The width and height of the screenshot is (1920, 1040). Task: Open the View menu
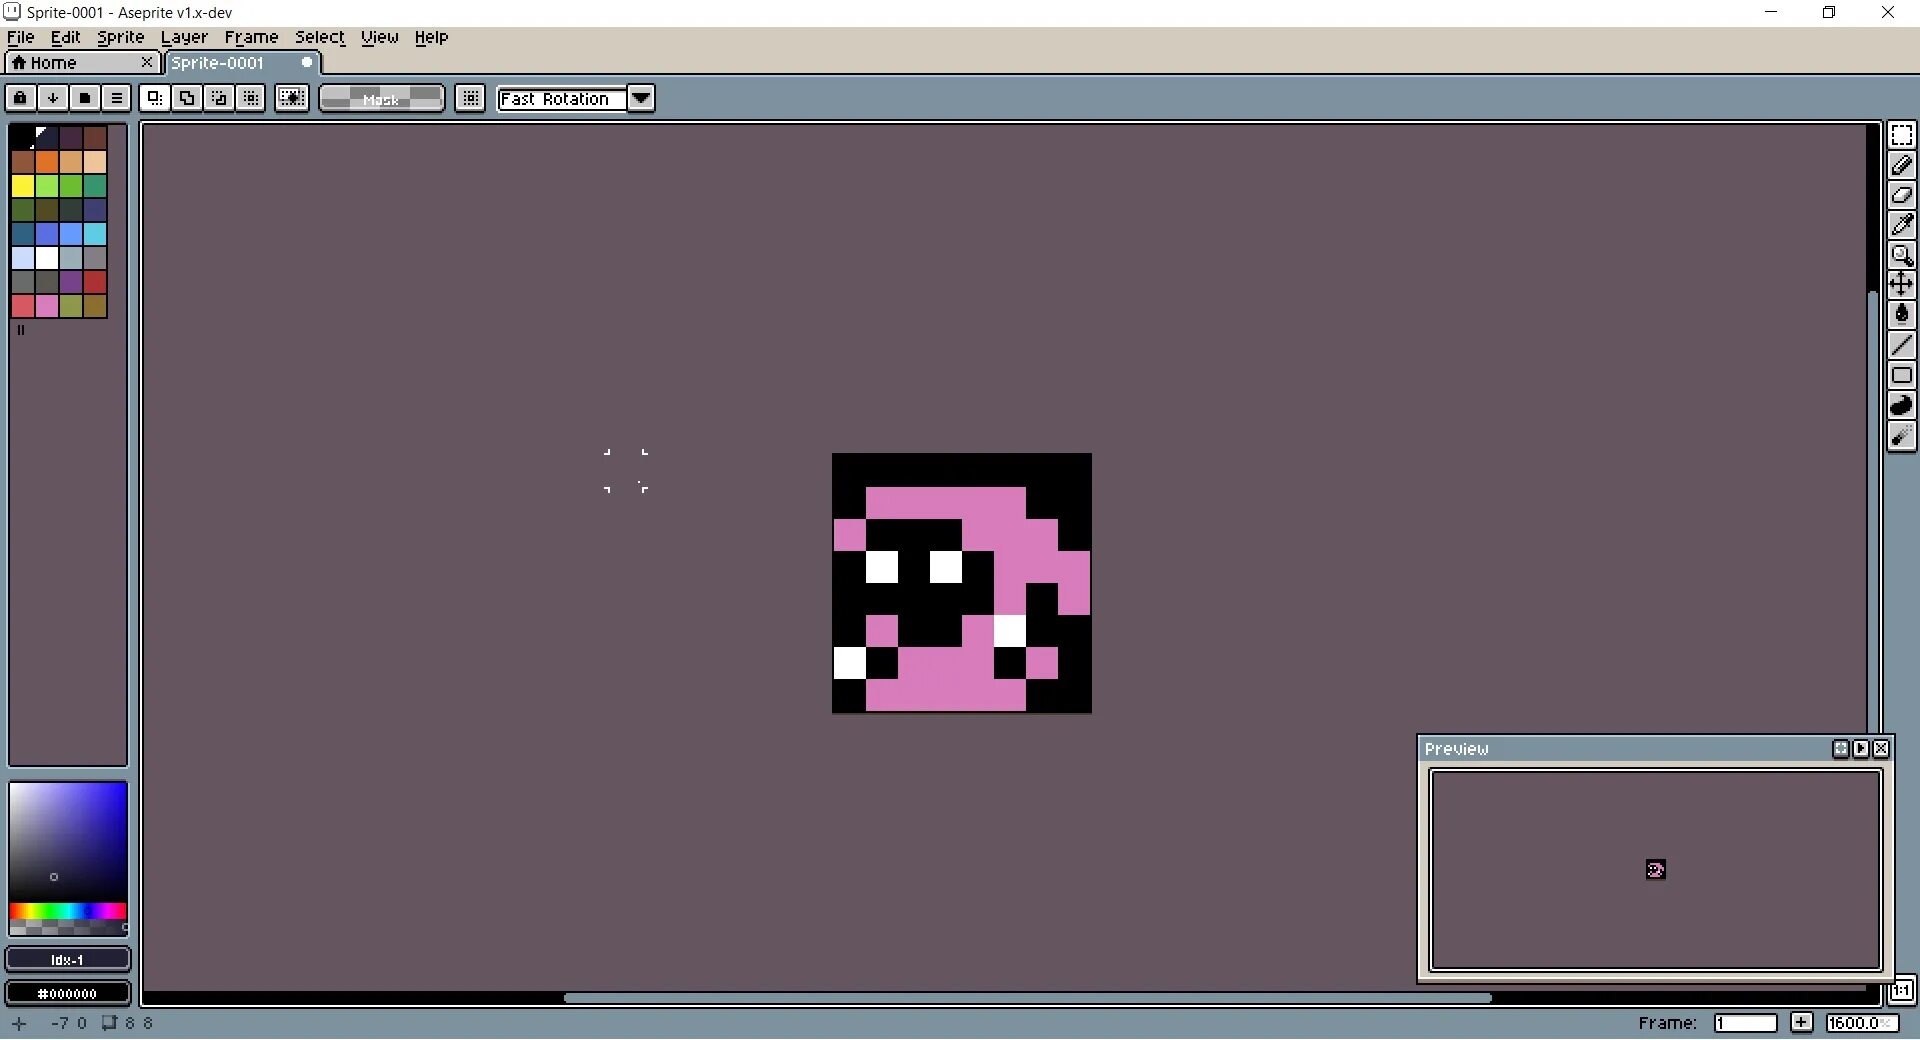pyautogui.click(x=380, y=37)
